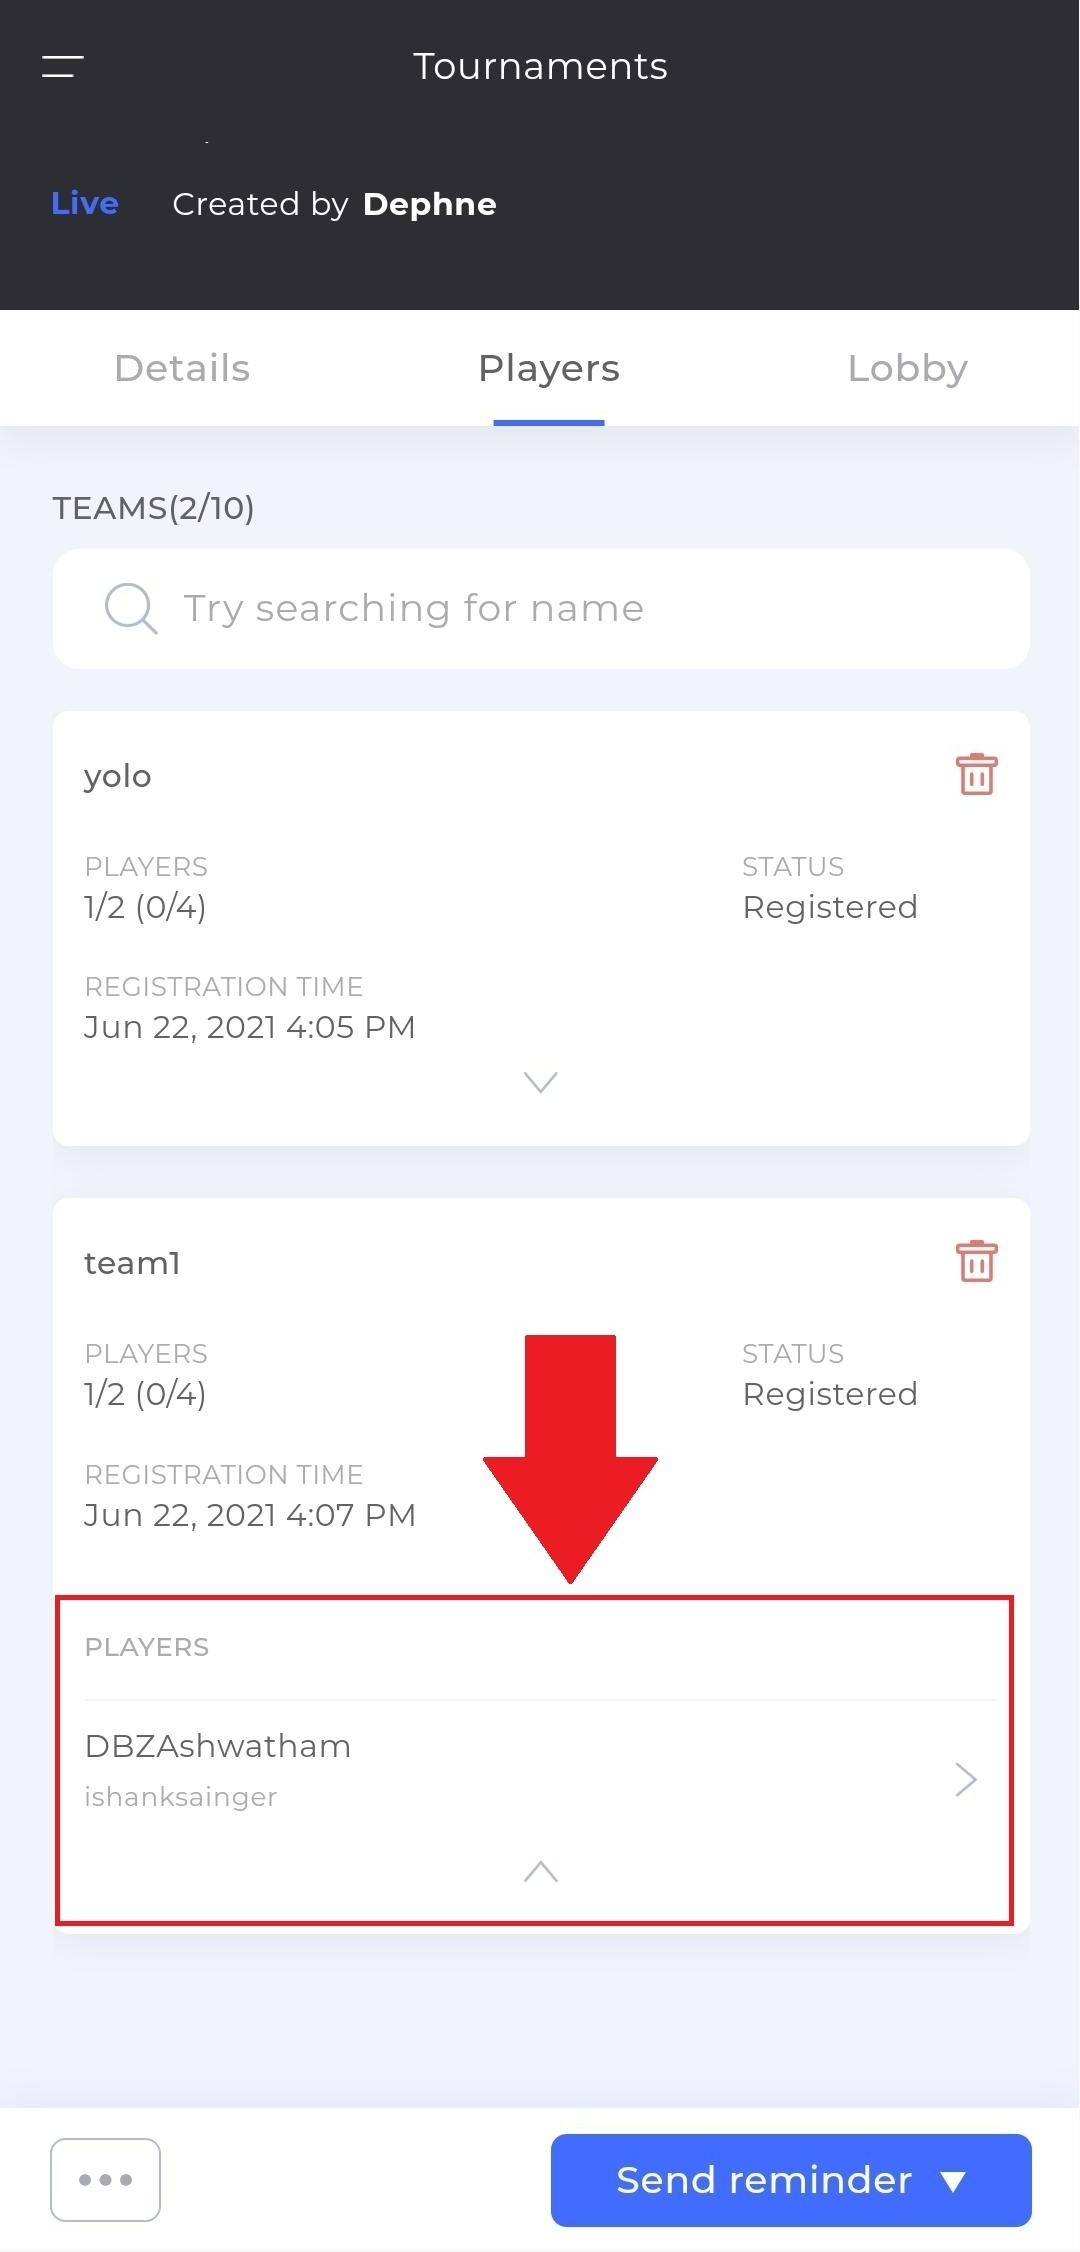
Task: Switch to the Details tab
Action: point(182,368)
